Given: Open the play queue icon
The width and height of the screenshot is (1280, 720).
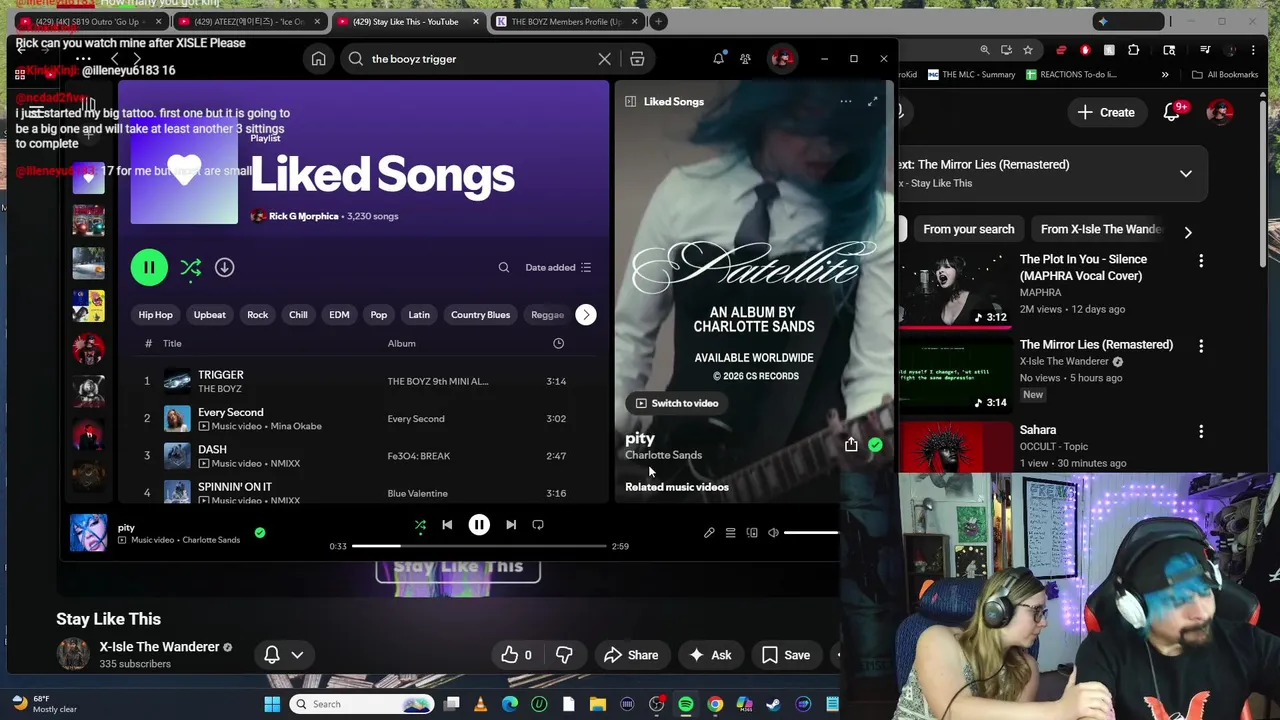Looking at the screenshot, I should tap(730, 533).
